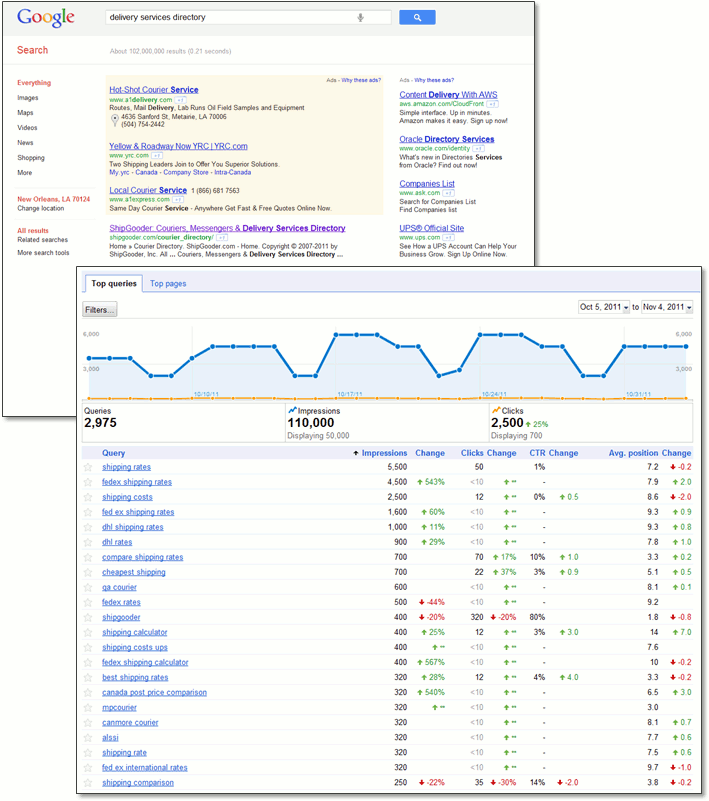Click the +1 button beside www.ask.com
This screenshot has width=709, height=801.
[x=448, y=193]
